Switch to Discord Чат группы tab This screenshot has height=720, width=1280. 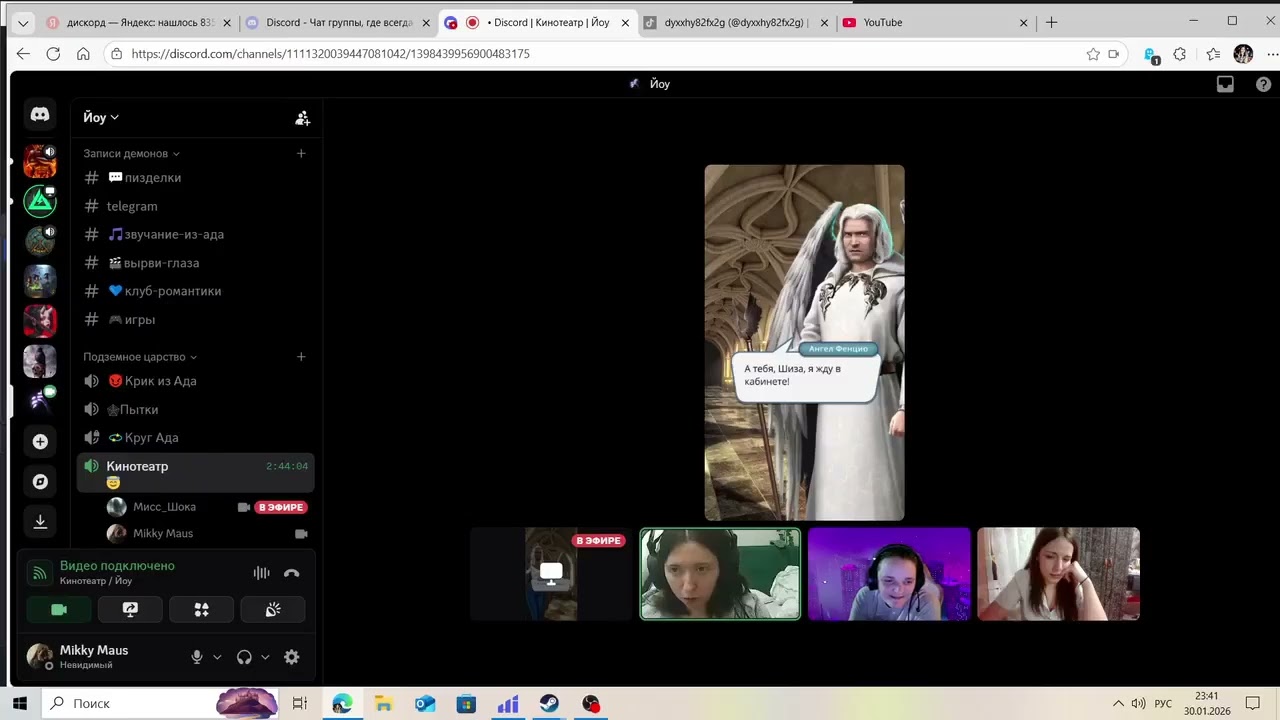click(338, 22)
